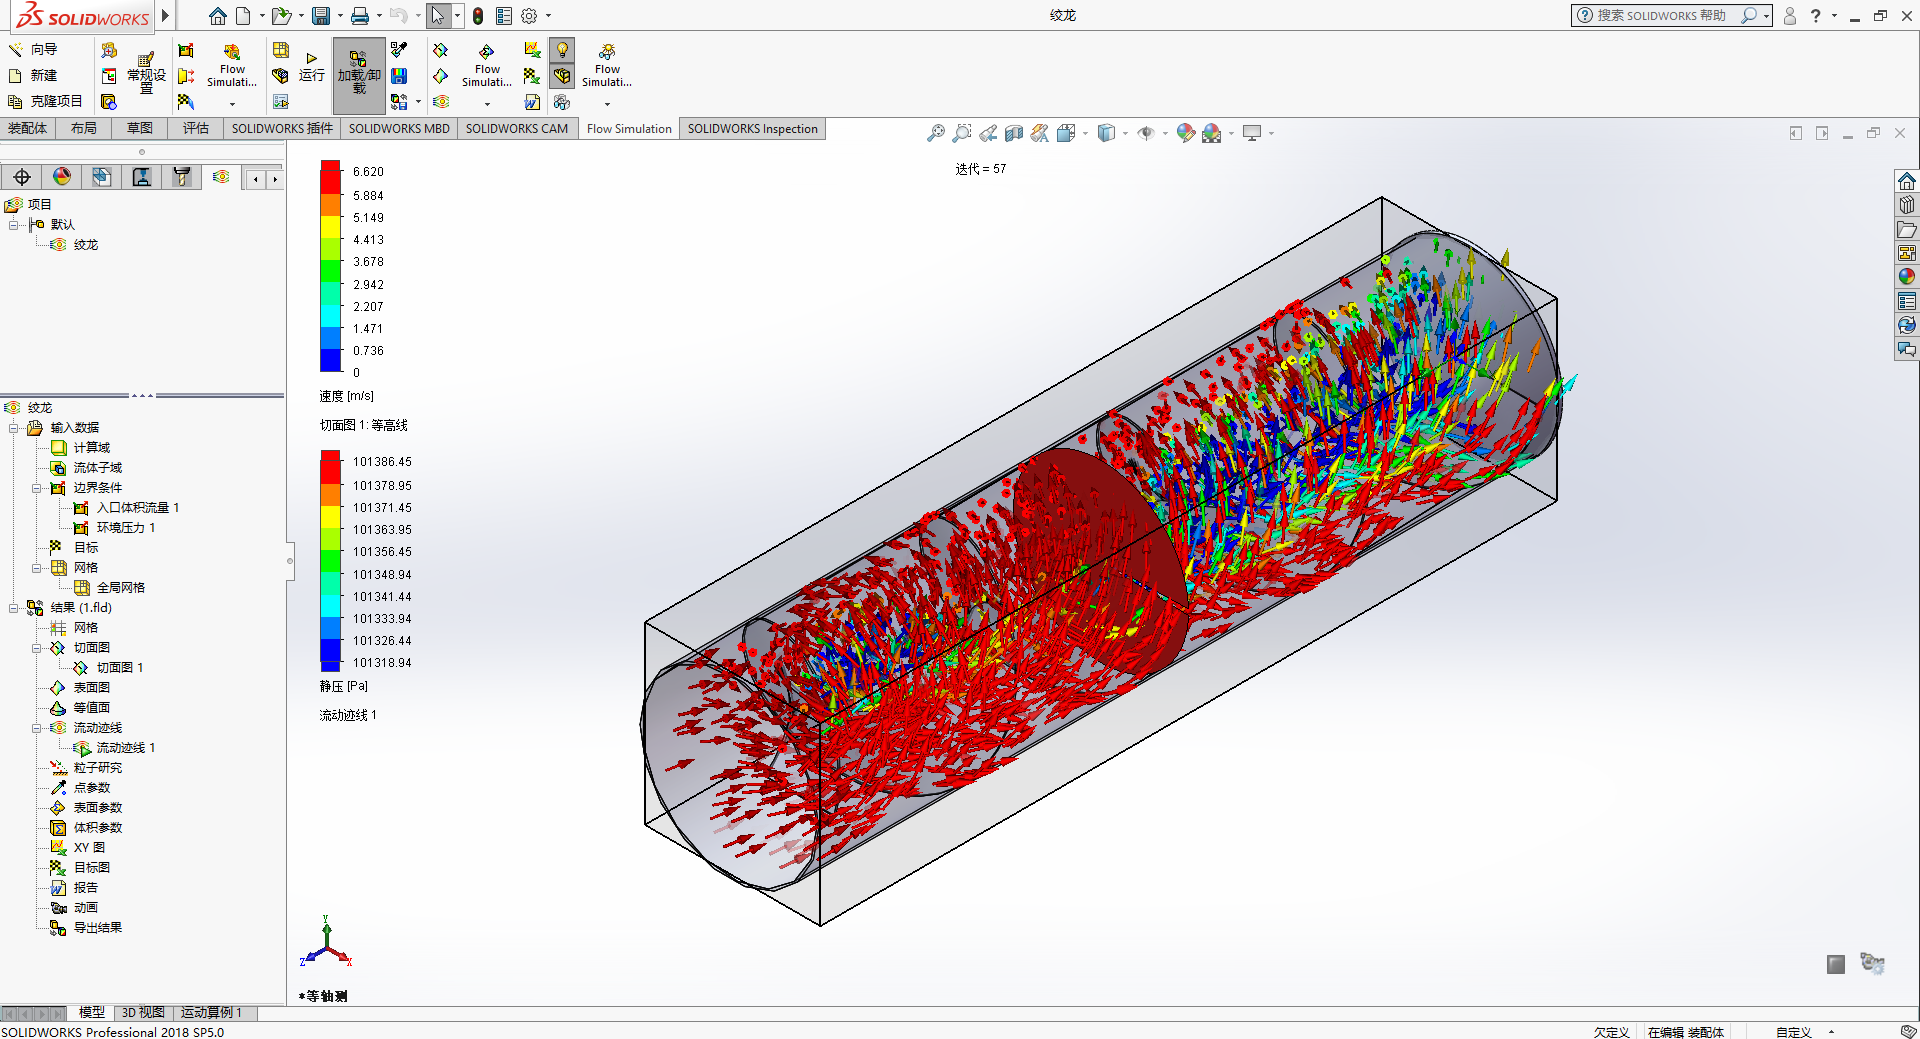Image resolution: width=1920 pixels, height=1039 pixels.
Task: Open the SOLIDWORKS Resources home task pane icon
Action: pos(1907,181)
